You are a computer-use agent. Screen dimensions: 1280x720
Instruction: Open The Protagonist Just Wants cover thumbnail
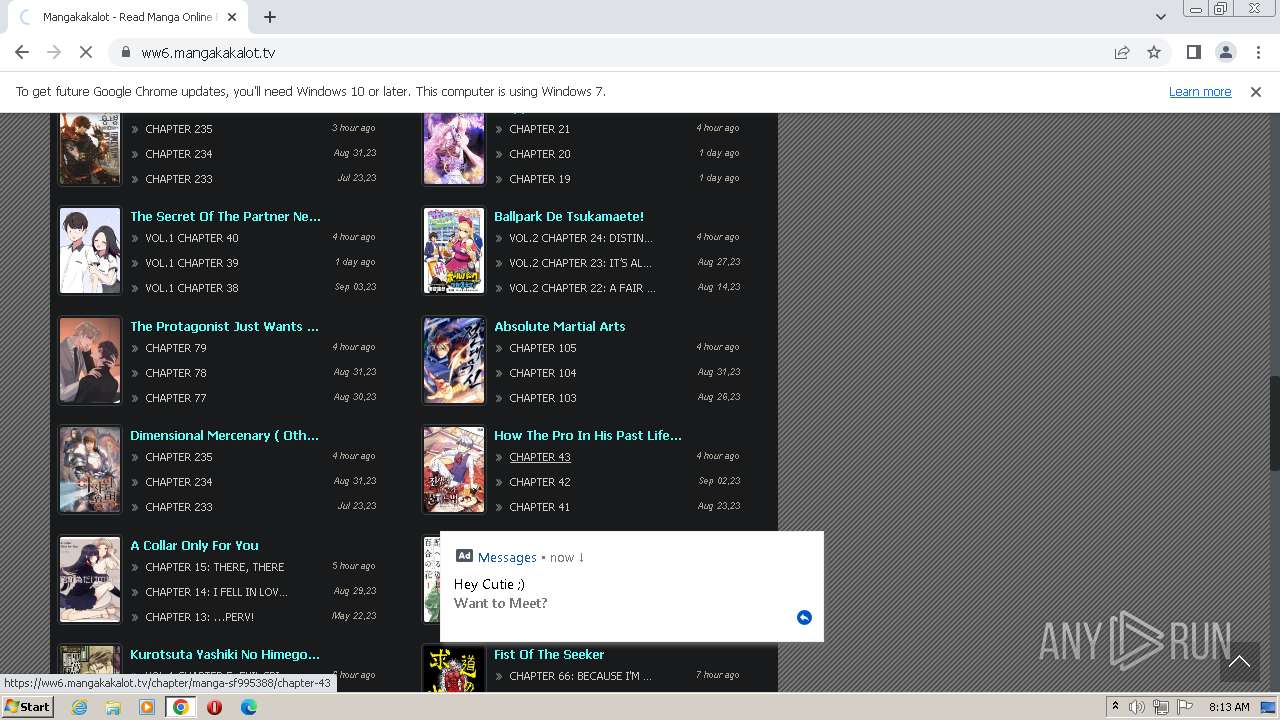click(x=90, y=360)
